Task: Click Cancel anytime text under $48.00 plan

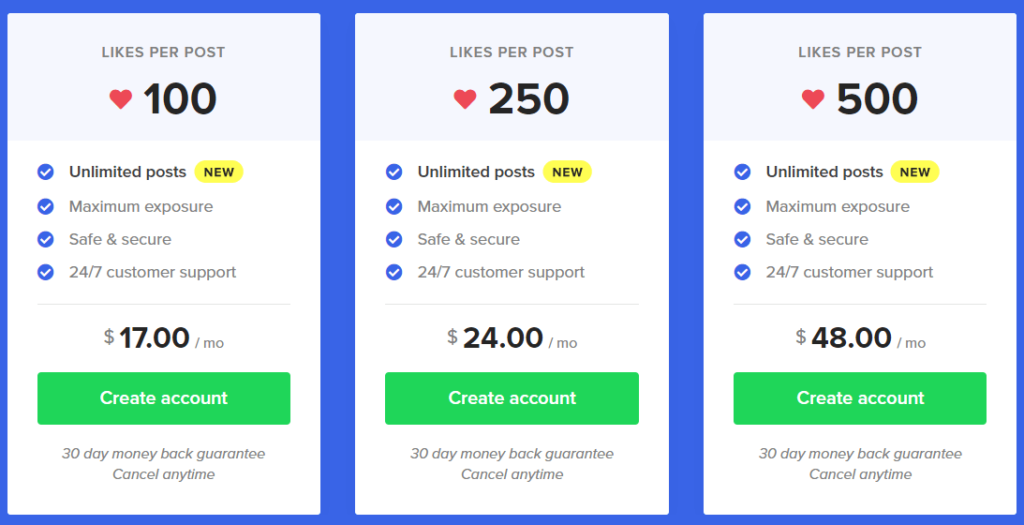Action: click(861, 474)
